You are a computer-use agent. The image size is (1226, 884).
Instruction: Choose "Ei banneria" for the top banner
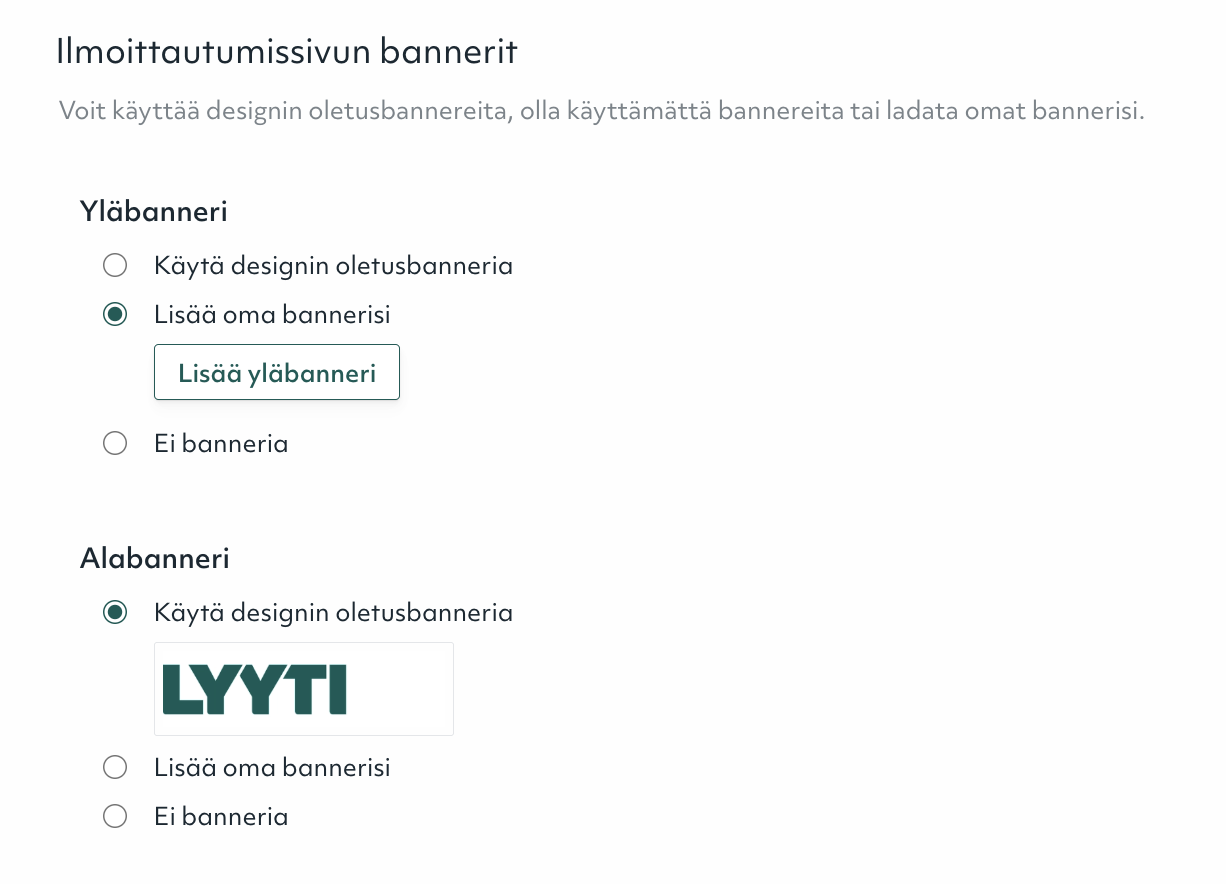[x=115, y=443]
